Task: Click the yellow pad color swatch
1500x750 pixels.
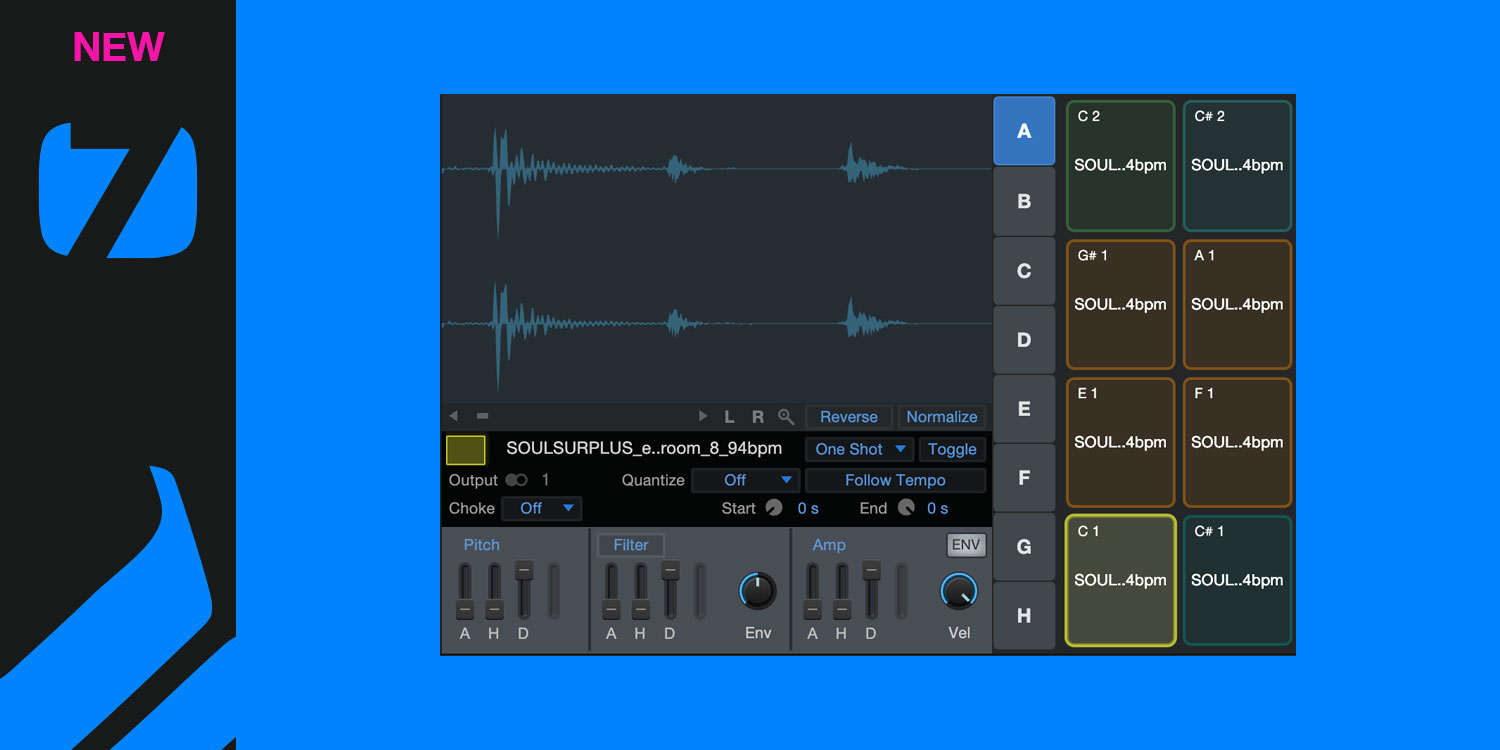Action: 466,450
